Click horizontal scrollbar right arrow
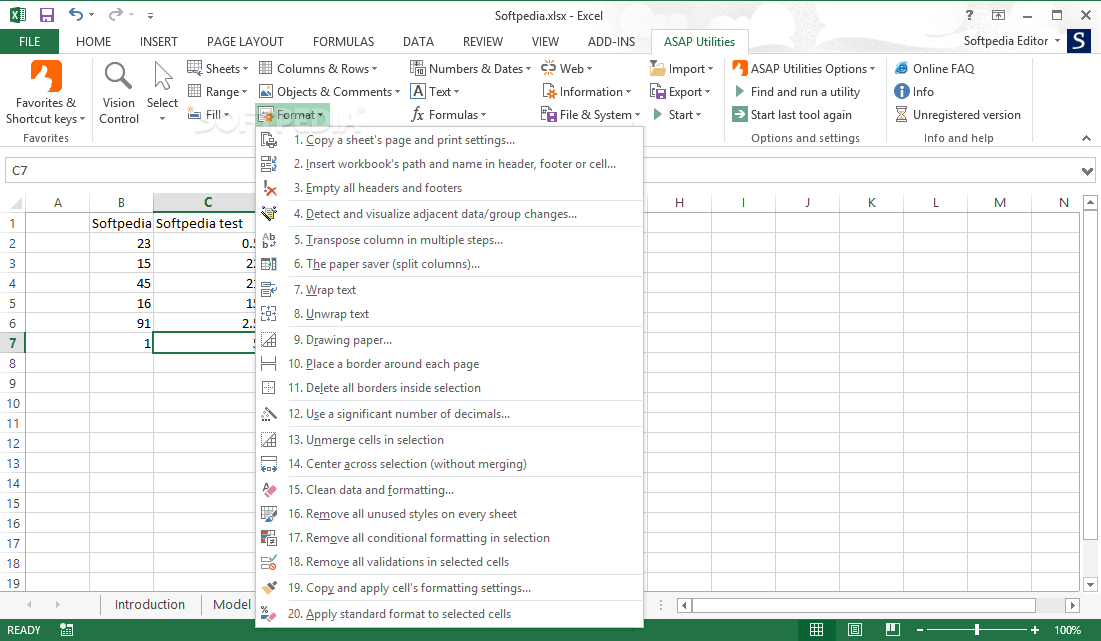Screen dimensions: 1101x641 (1072, 604)
